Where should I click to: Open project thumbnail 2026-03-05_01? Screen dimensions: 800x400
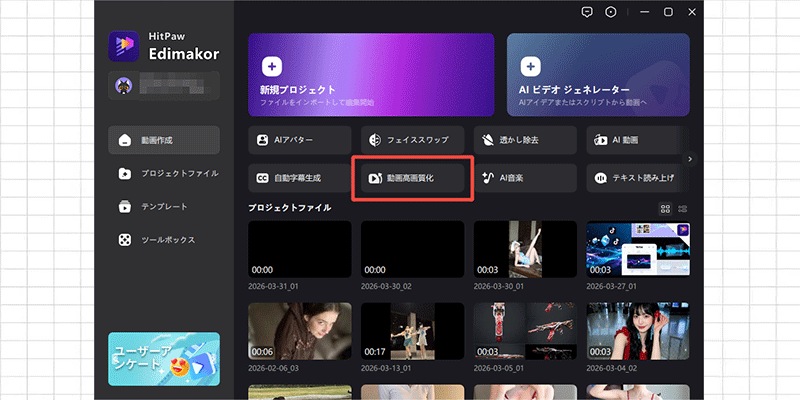coord(526,331)
